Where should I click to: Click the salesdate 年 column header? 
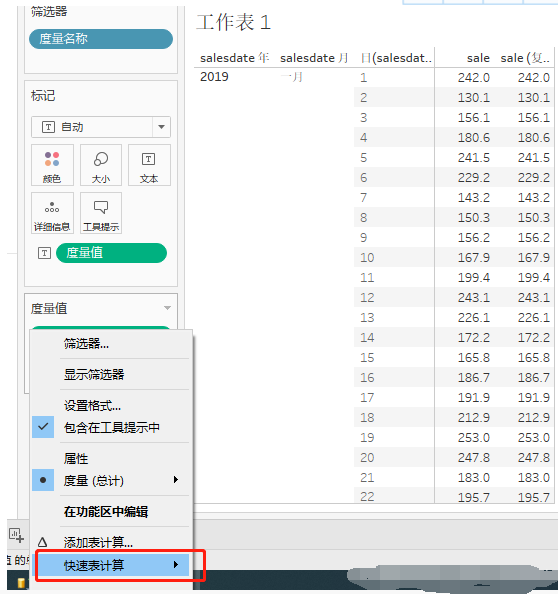pyautogui.click(x=234, y=58)
